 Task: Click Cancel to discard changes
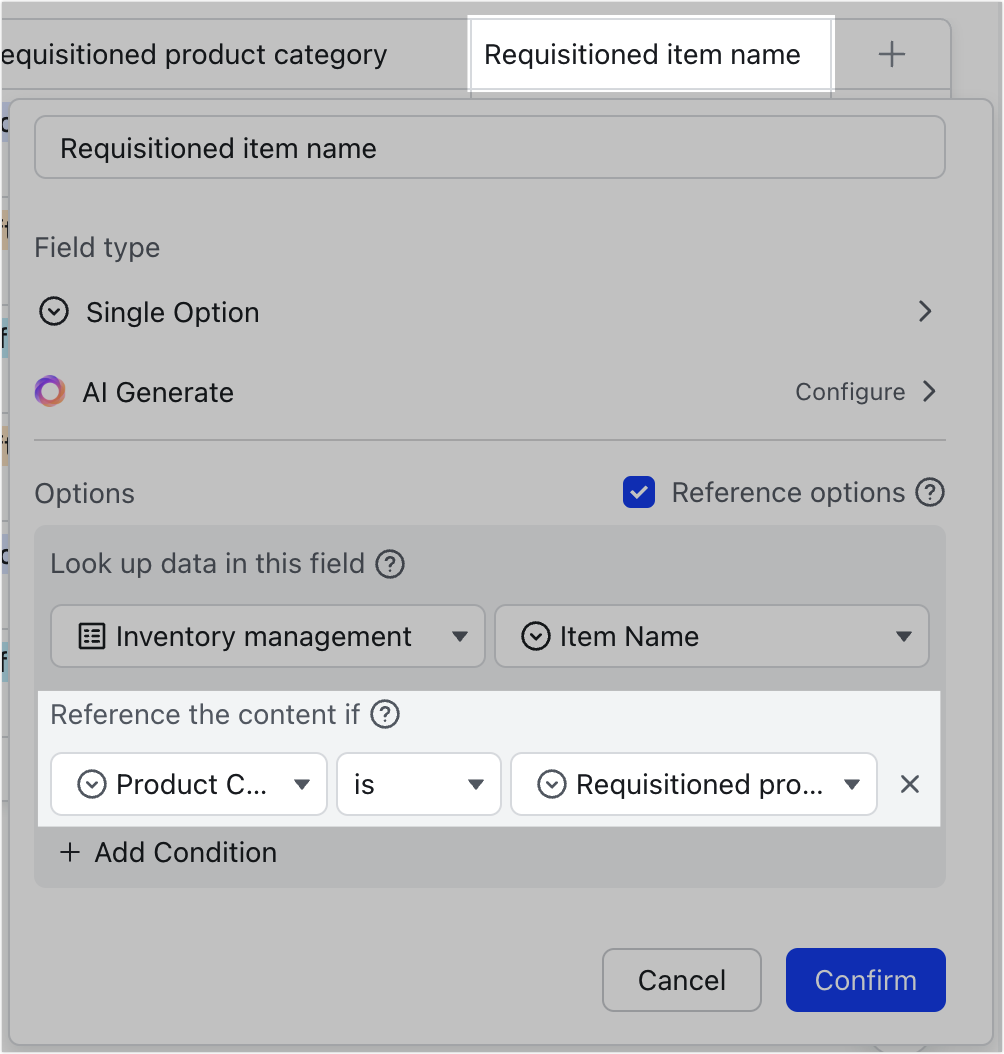(681, 980)
